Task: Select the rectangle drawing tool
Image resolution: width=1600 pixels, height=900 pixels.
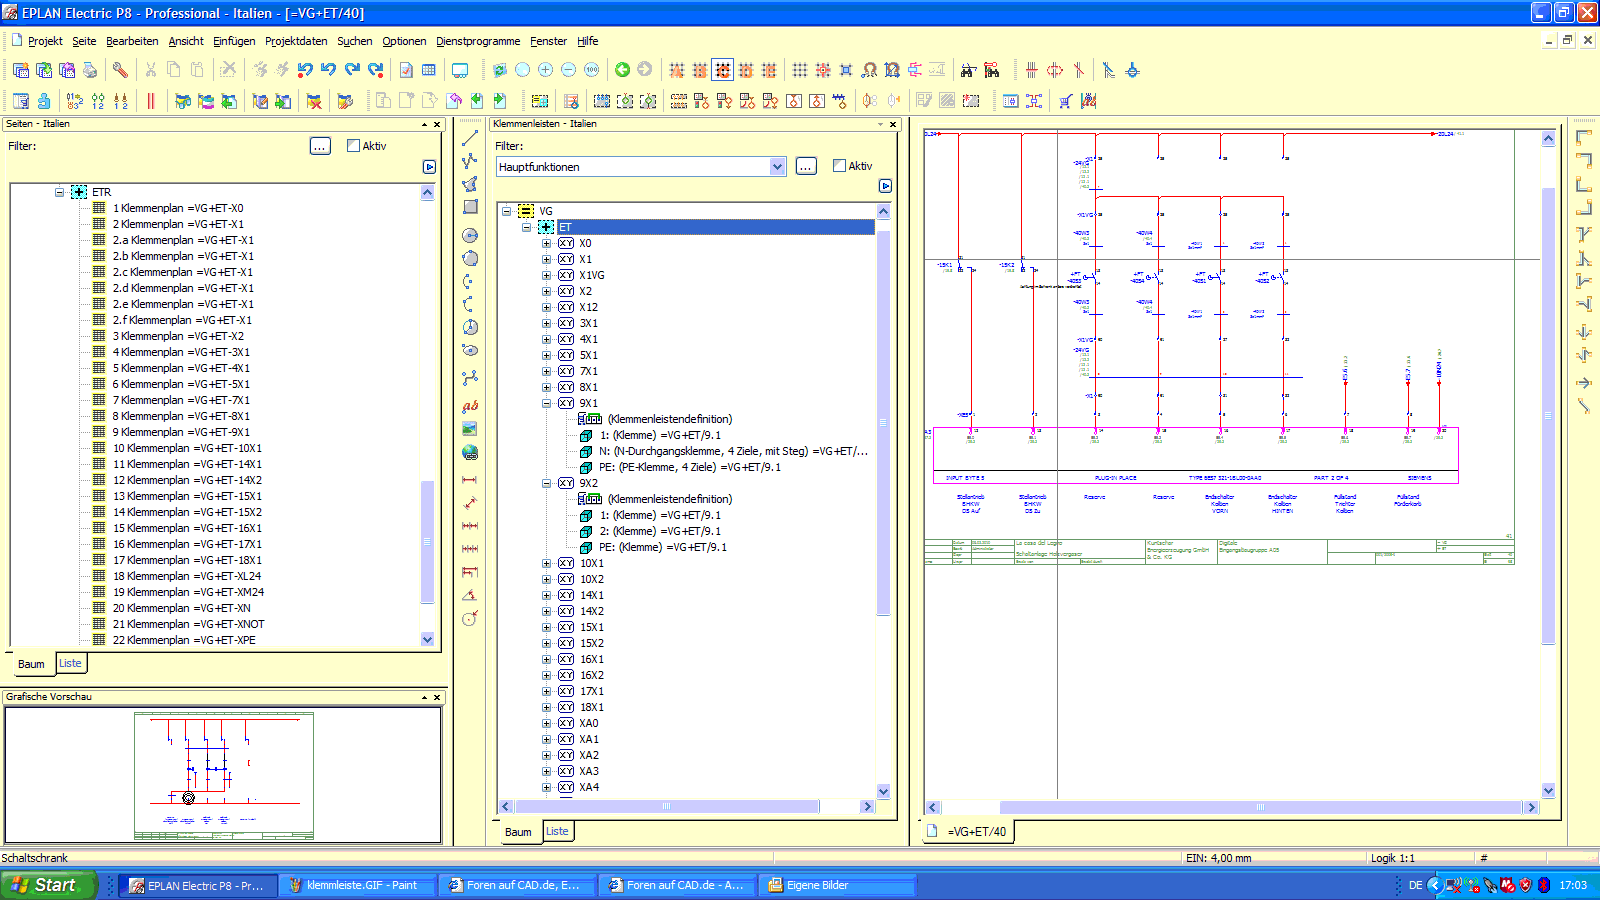Action: pyautogui.click(x=470, y=207)
